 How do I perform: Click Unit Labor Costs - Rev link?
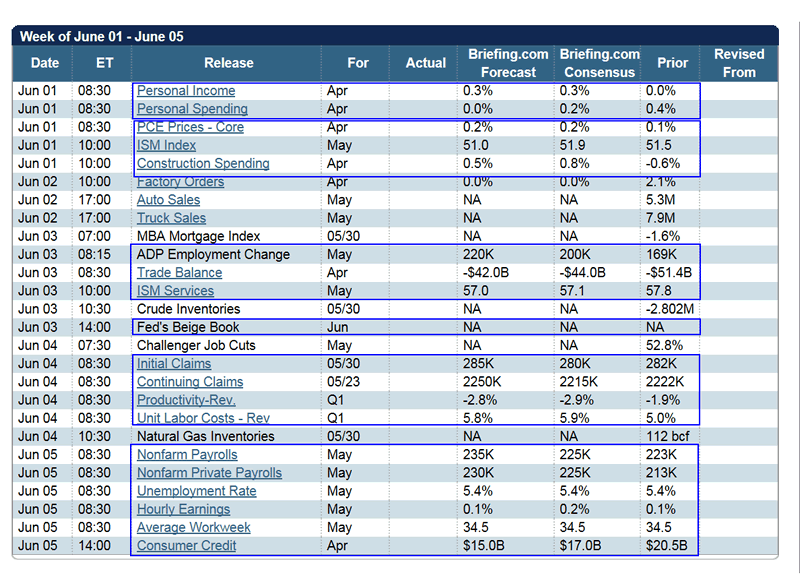(x=203, y=418)
